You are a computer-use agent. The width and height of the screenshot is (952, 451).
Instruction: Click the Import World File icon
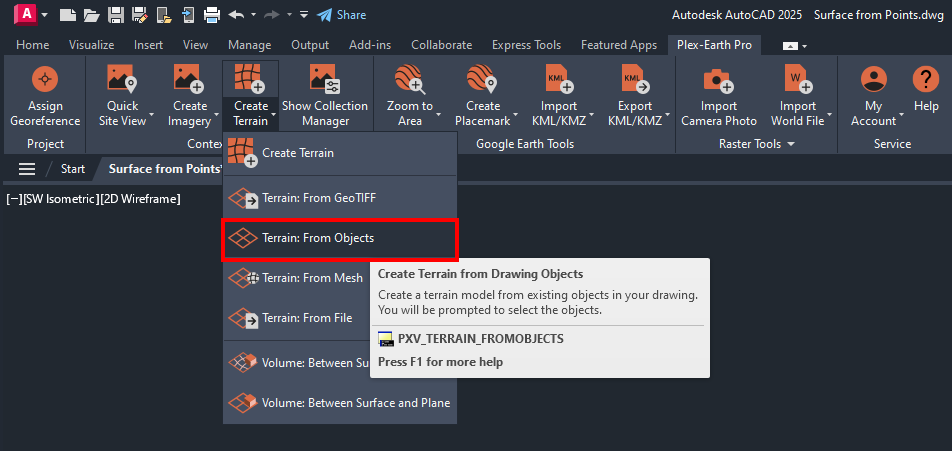click(797, 79)
